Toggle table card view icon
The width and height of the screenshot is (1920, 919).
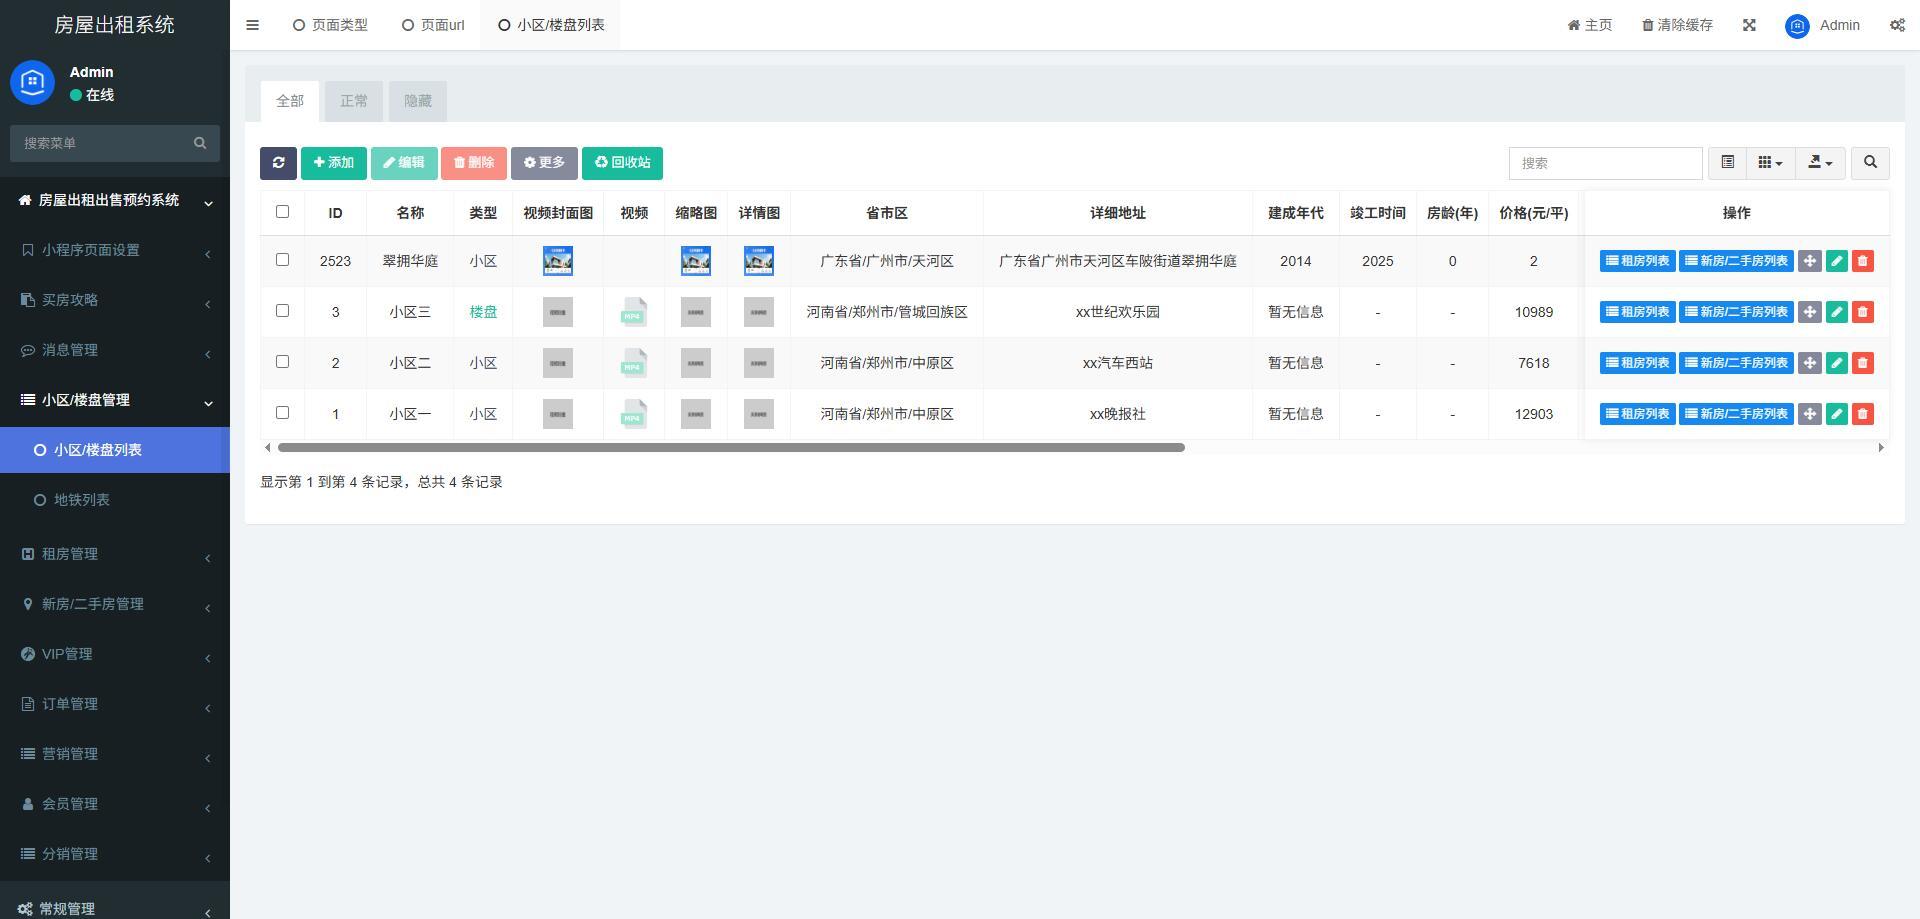(x=1727, y=163)
